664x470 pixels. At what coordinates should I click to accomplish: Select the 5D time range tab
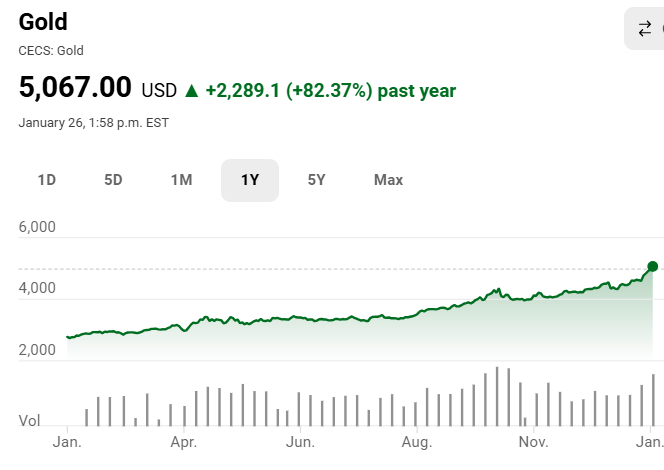coord(113,180)
